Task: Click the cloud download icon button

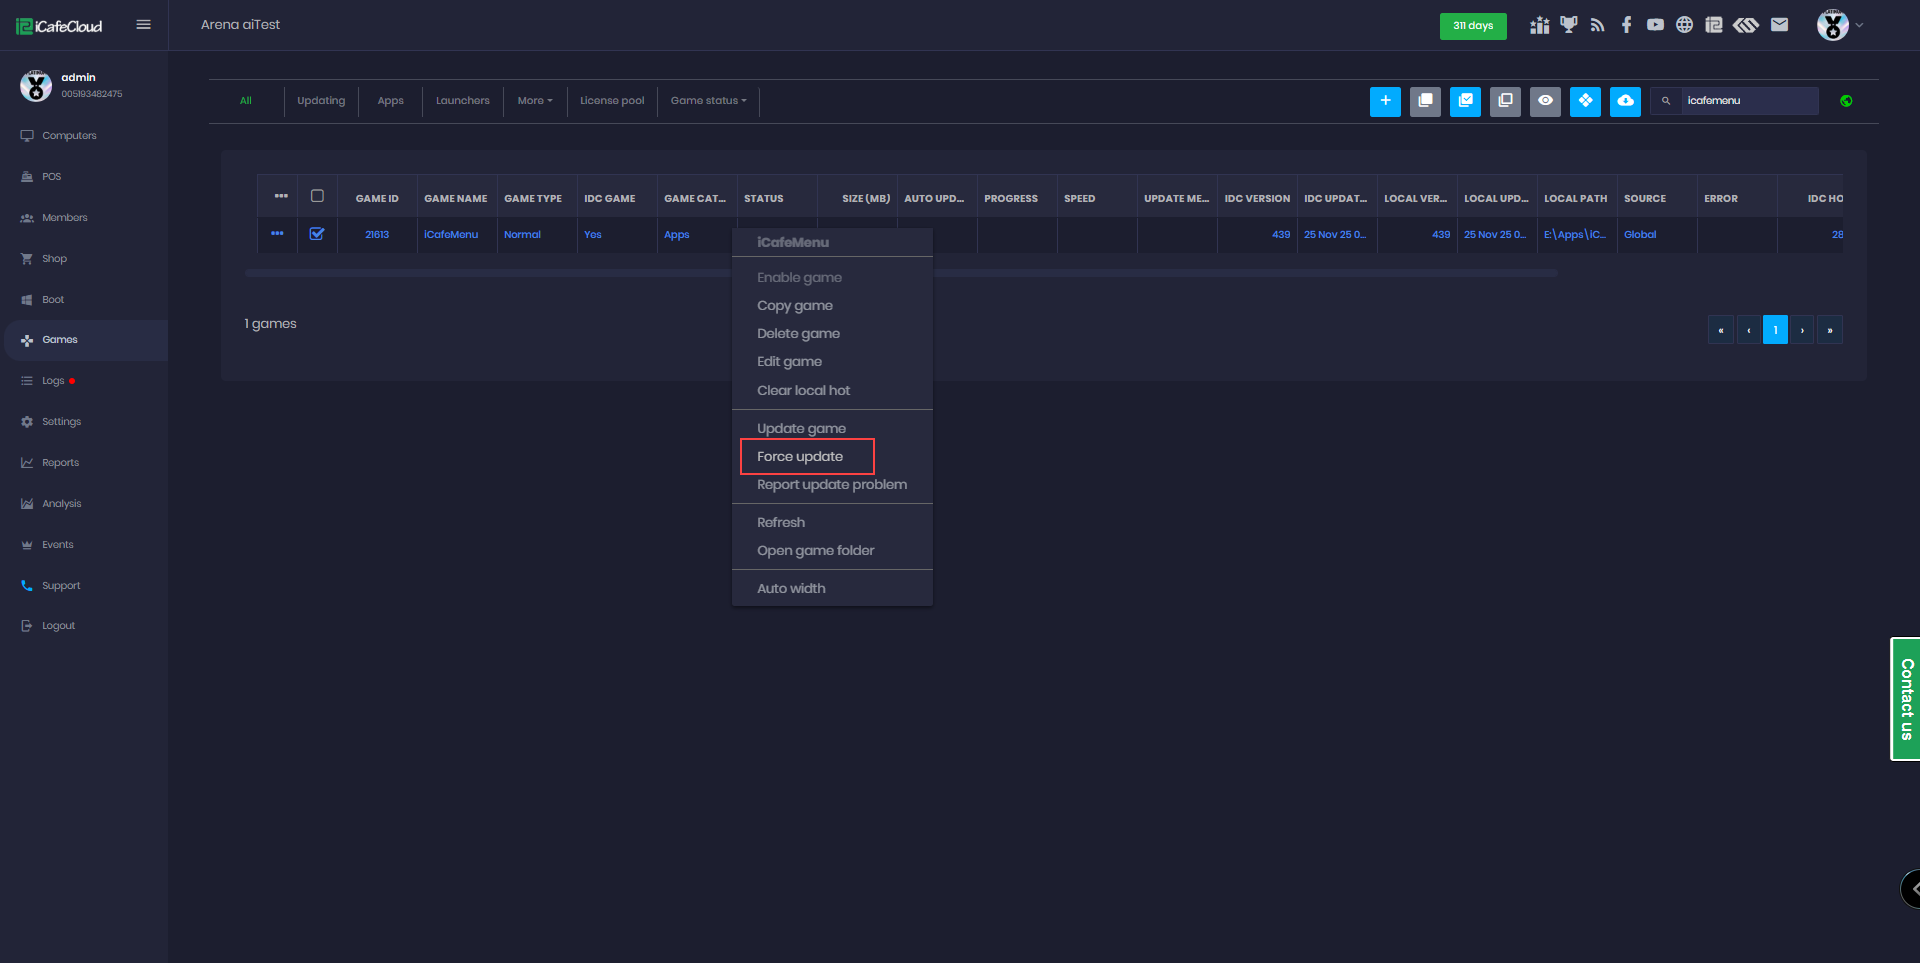Action: coord(1625,101)
